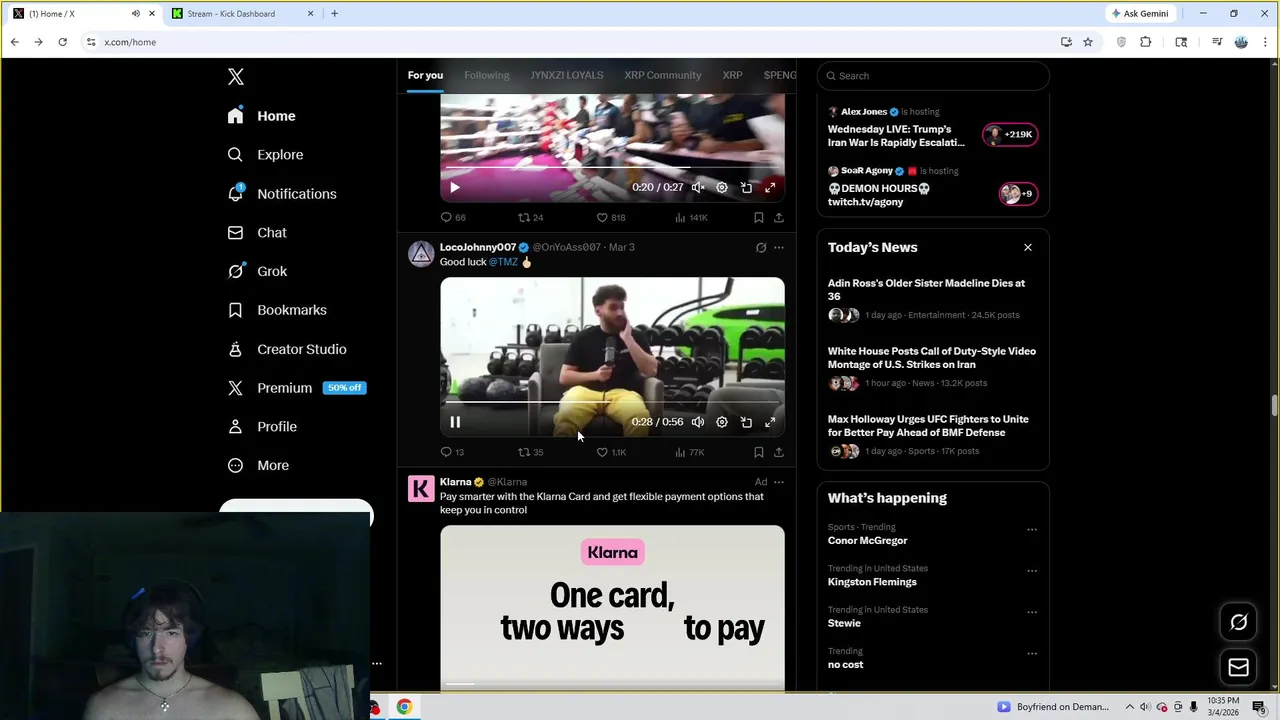Fullscreen the LocoJohnny007 video
The width and height of the screenshot is (1280, 720).
click(770, 422)
